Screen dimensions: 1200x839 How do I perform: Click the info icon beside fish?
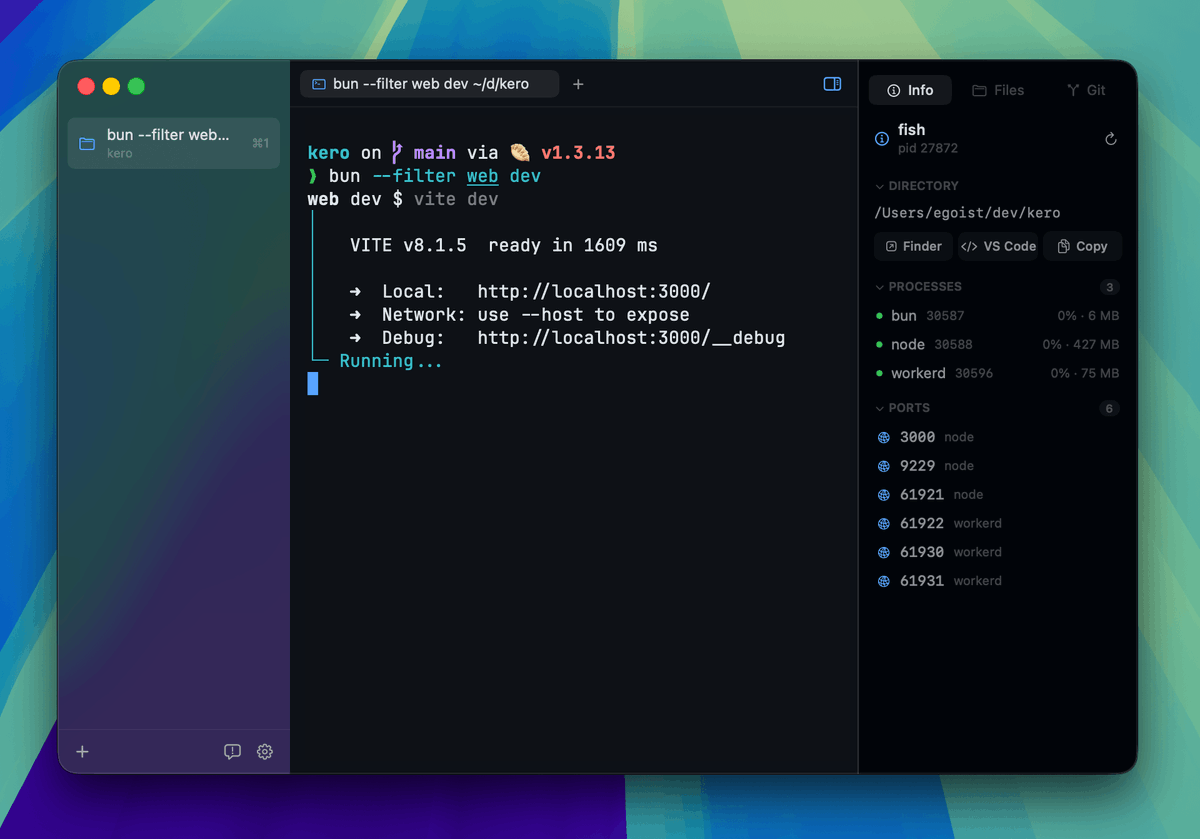tap(882, 139)
